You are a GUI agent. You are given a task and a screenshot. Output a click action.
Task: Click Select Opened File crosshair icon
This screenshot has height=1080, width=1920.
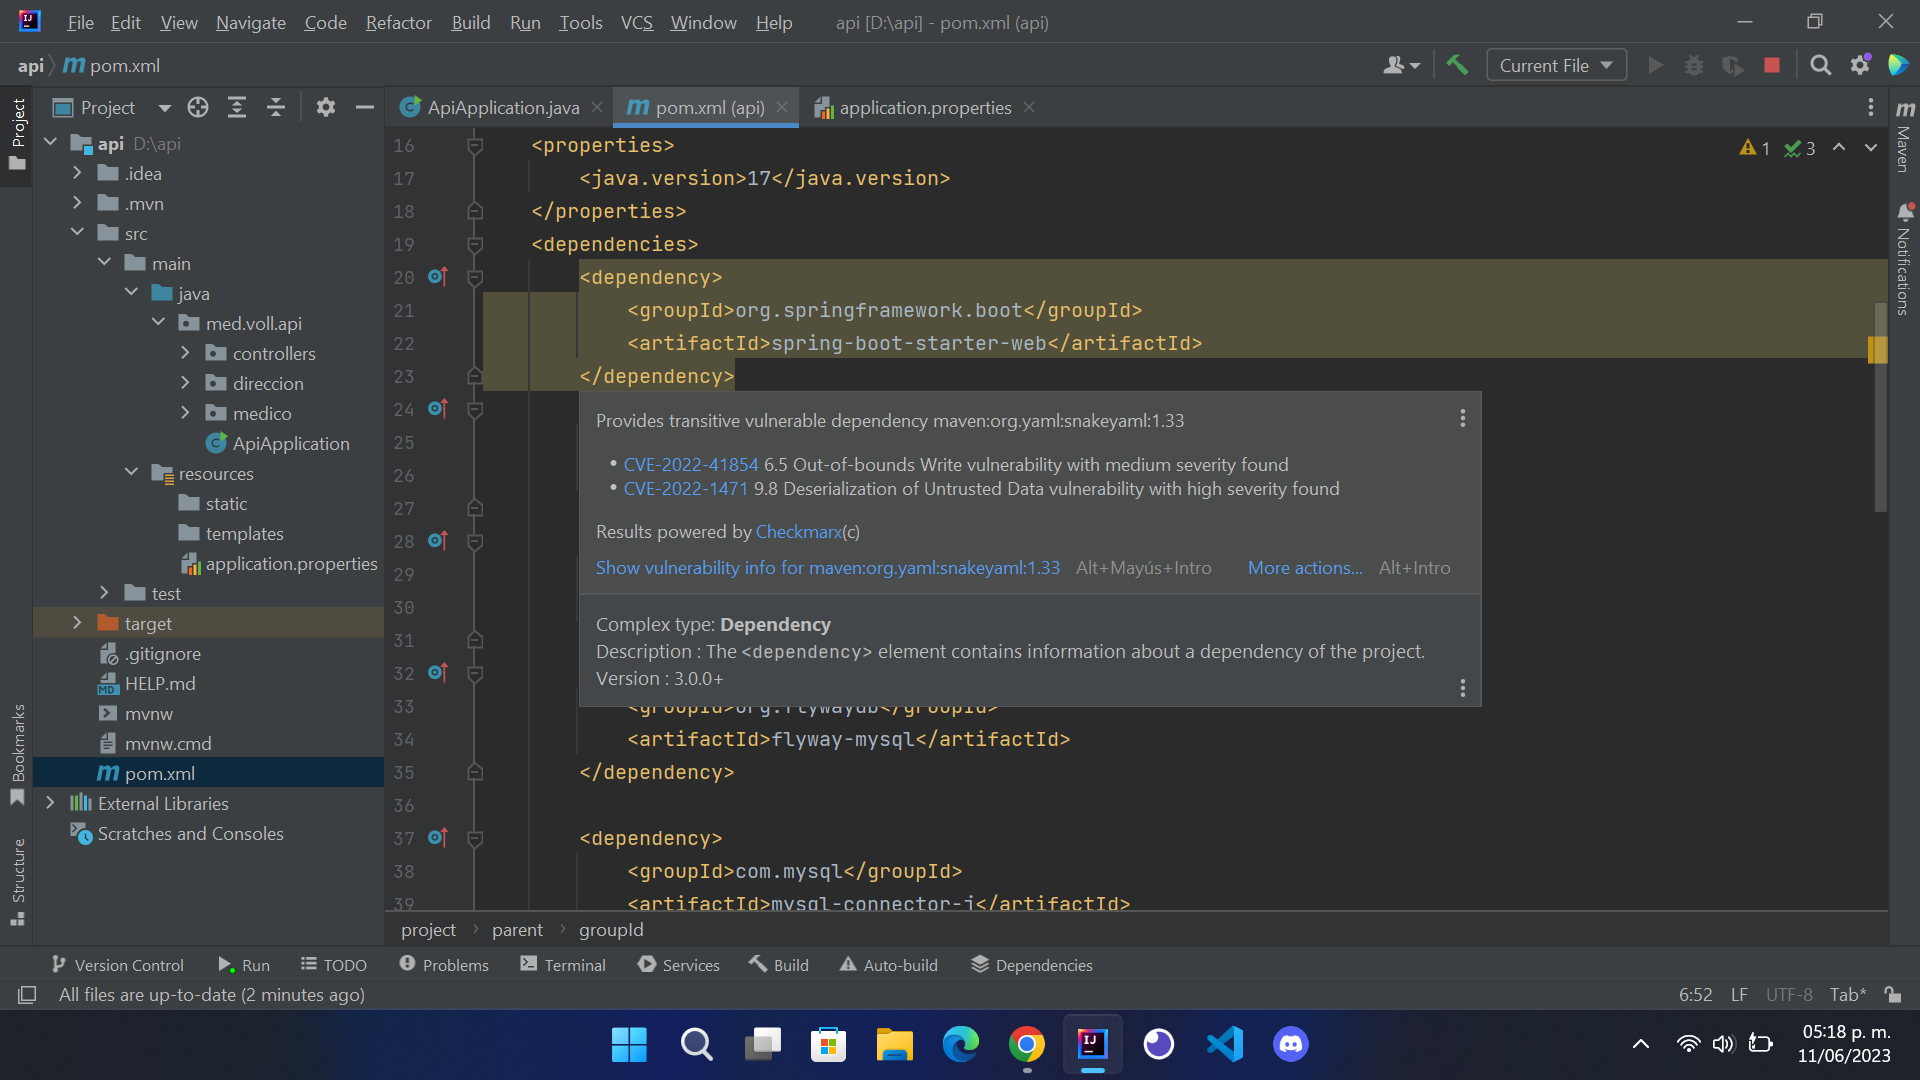(x=198, y=107)
